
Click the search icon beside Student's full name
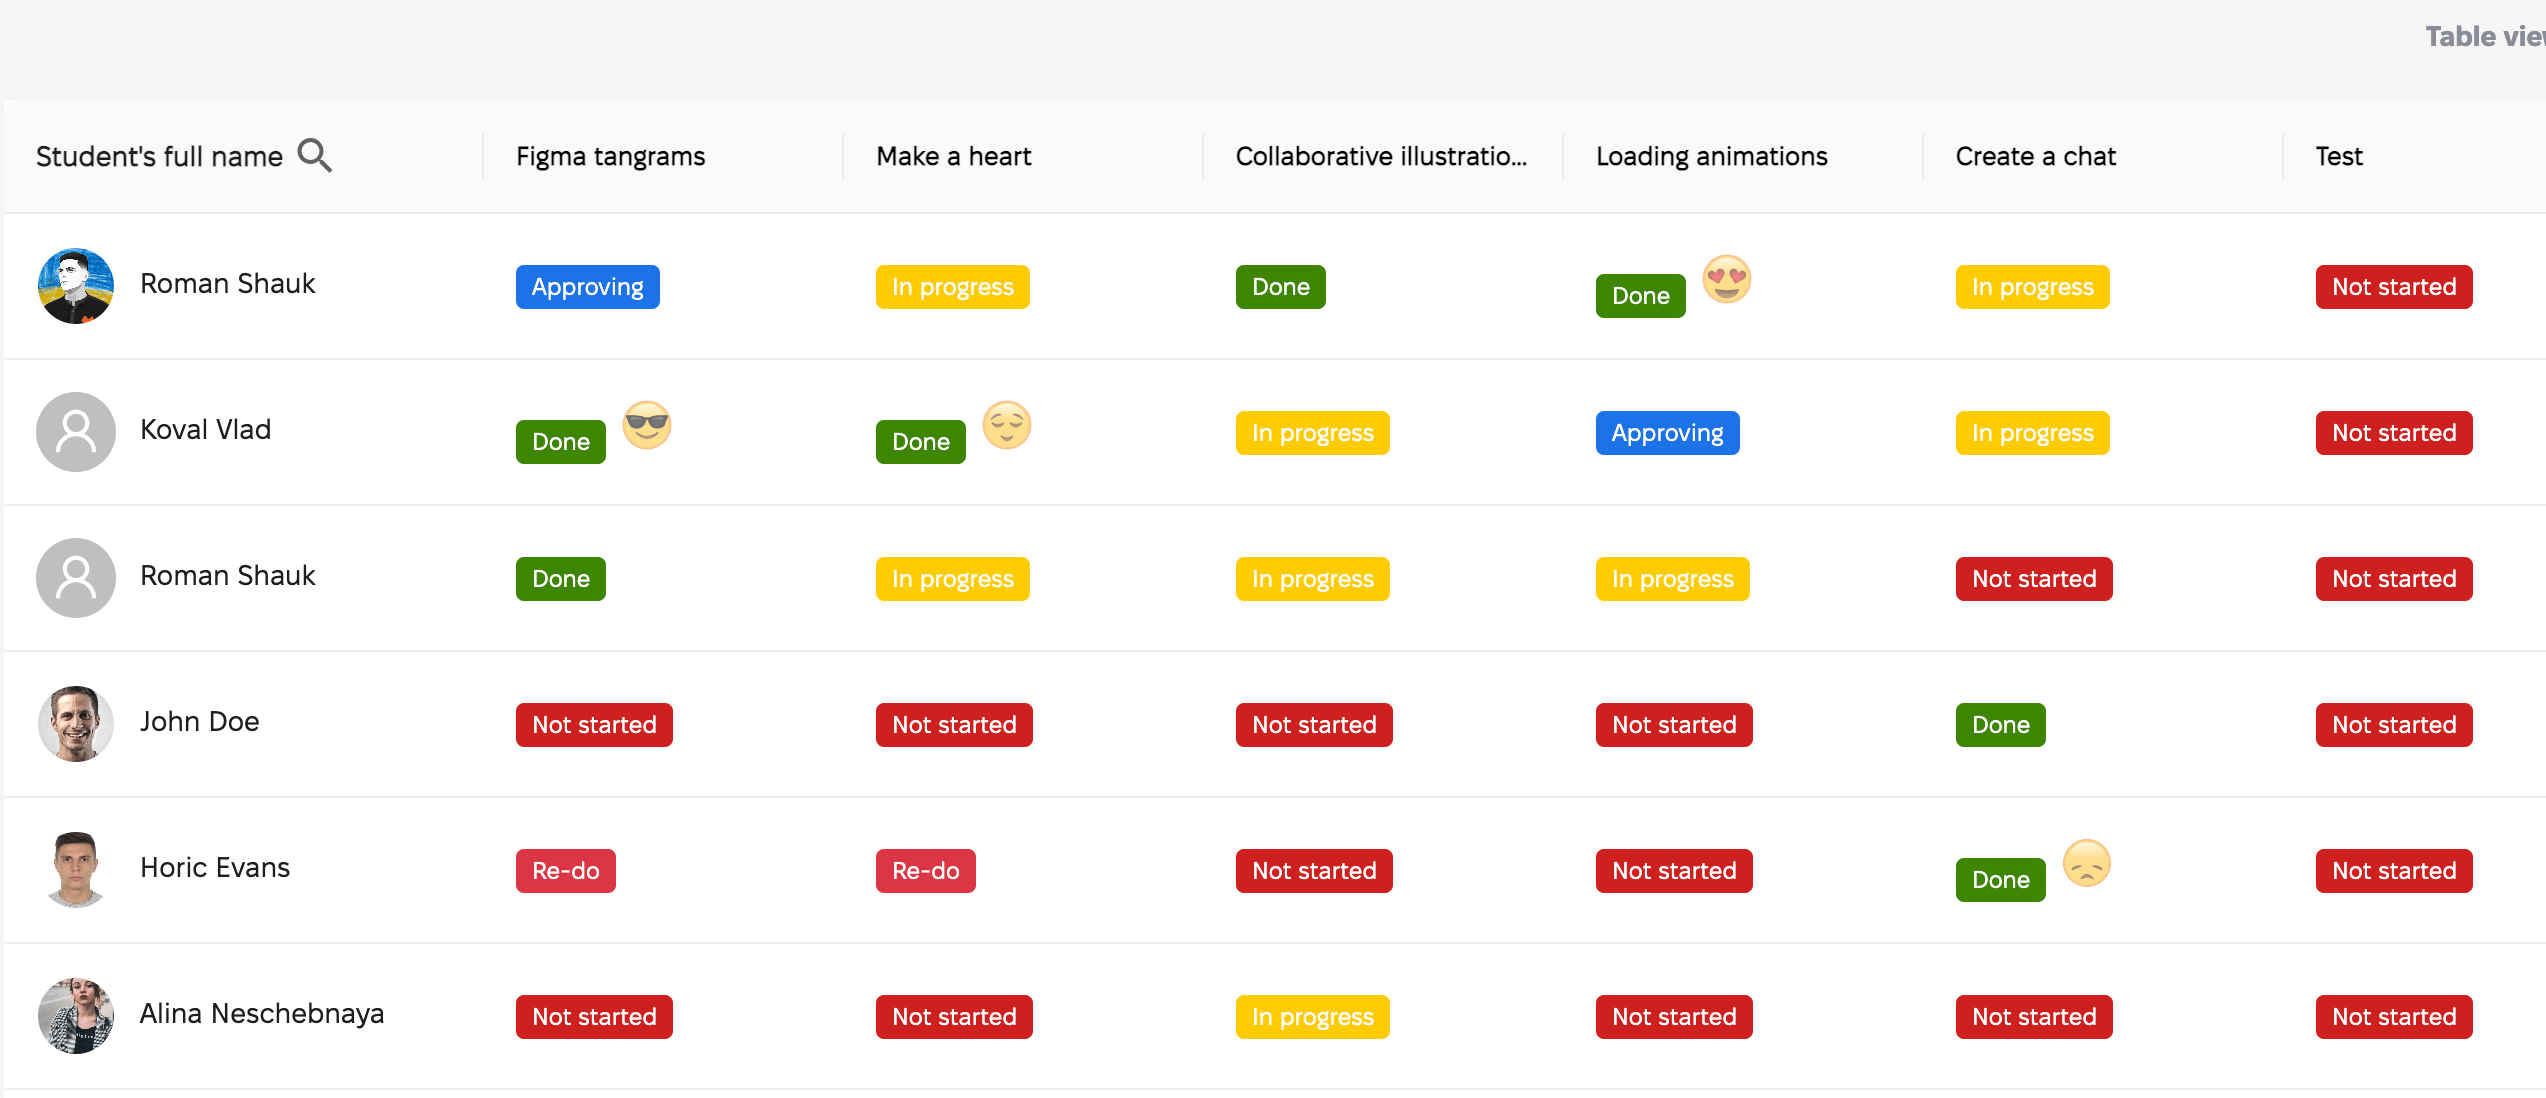tap(314, 156)
